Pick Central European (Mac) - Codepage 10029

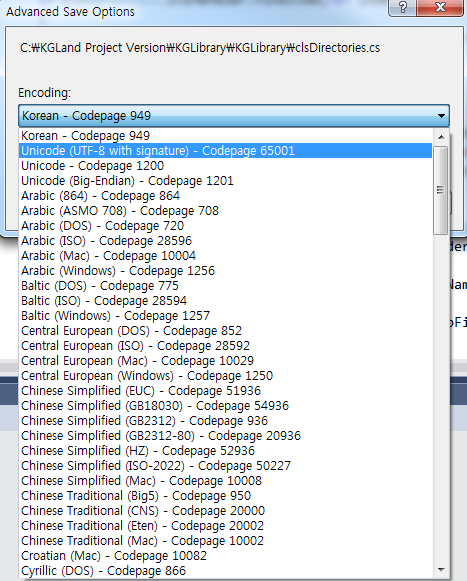point(225,361)
